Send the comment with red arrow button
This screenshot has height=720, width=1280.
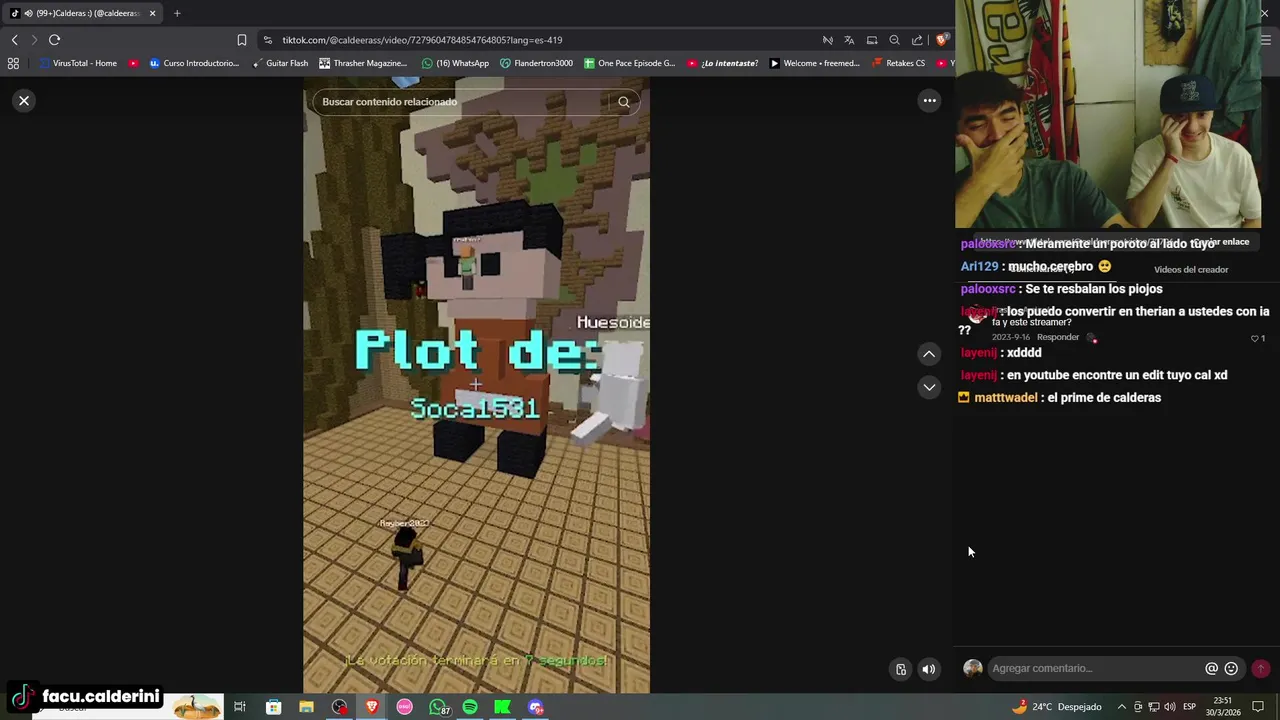(x=1260, y=668)
